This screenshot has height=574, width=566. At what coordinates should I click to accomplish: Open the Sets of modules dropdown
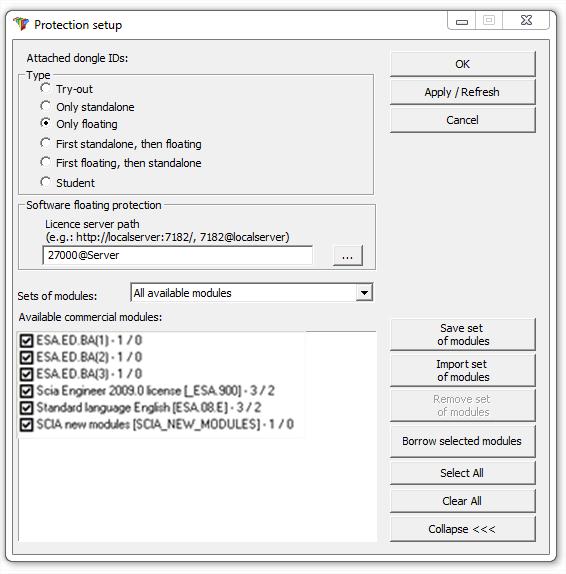tap(364, 292)
